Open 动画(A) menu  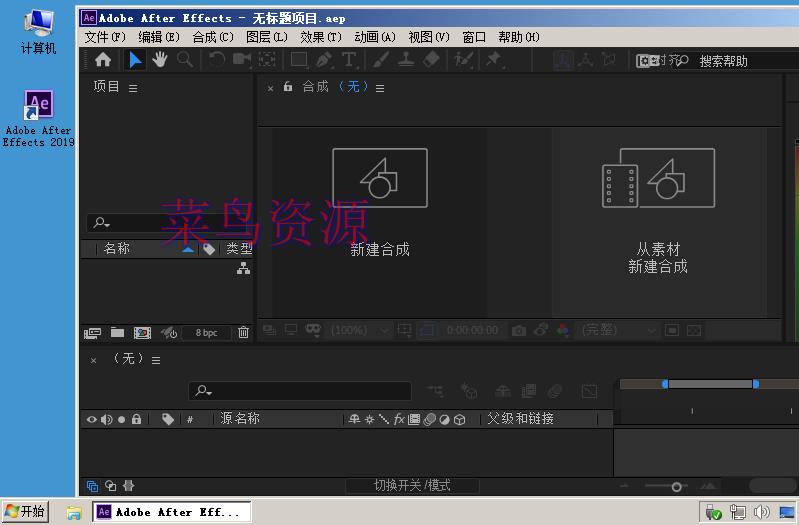pyautogui.click(x=375, y=37)
